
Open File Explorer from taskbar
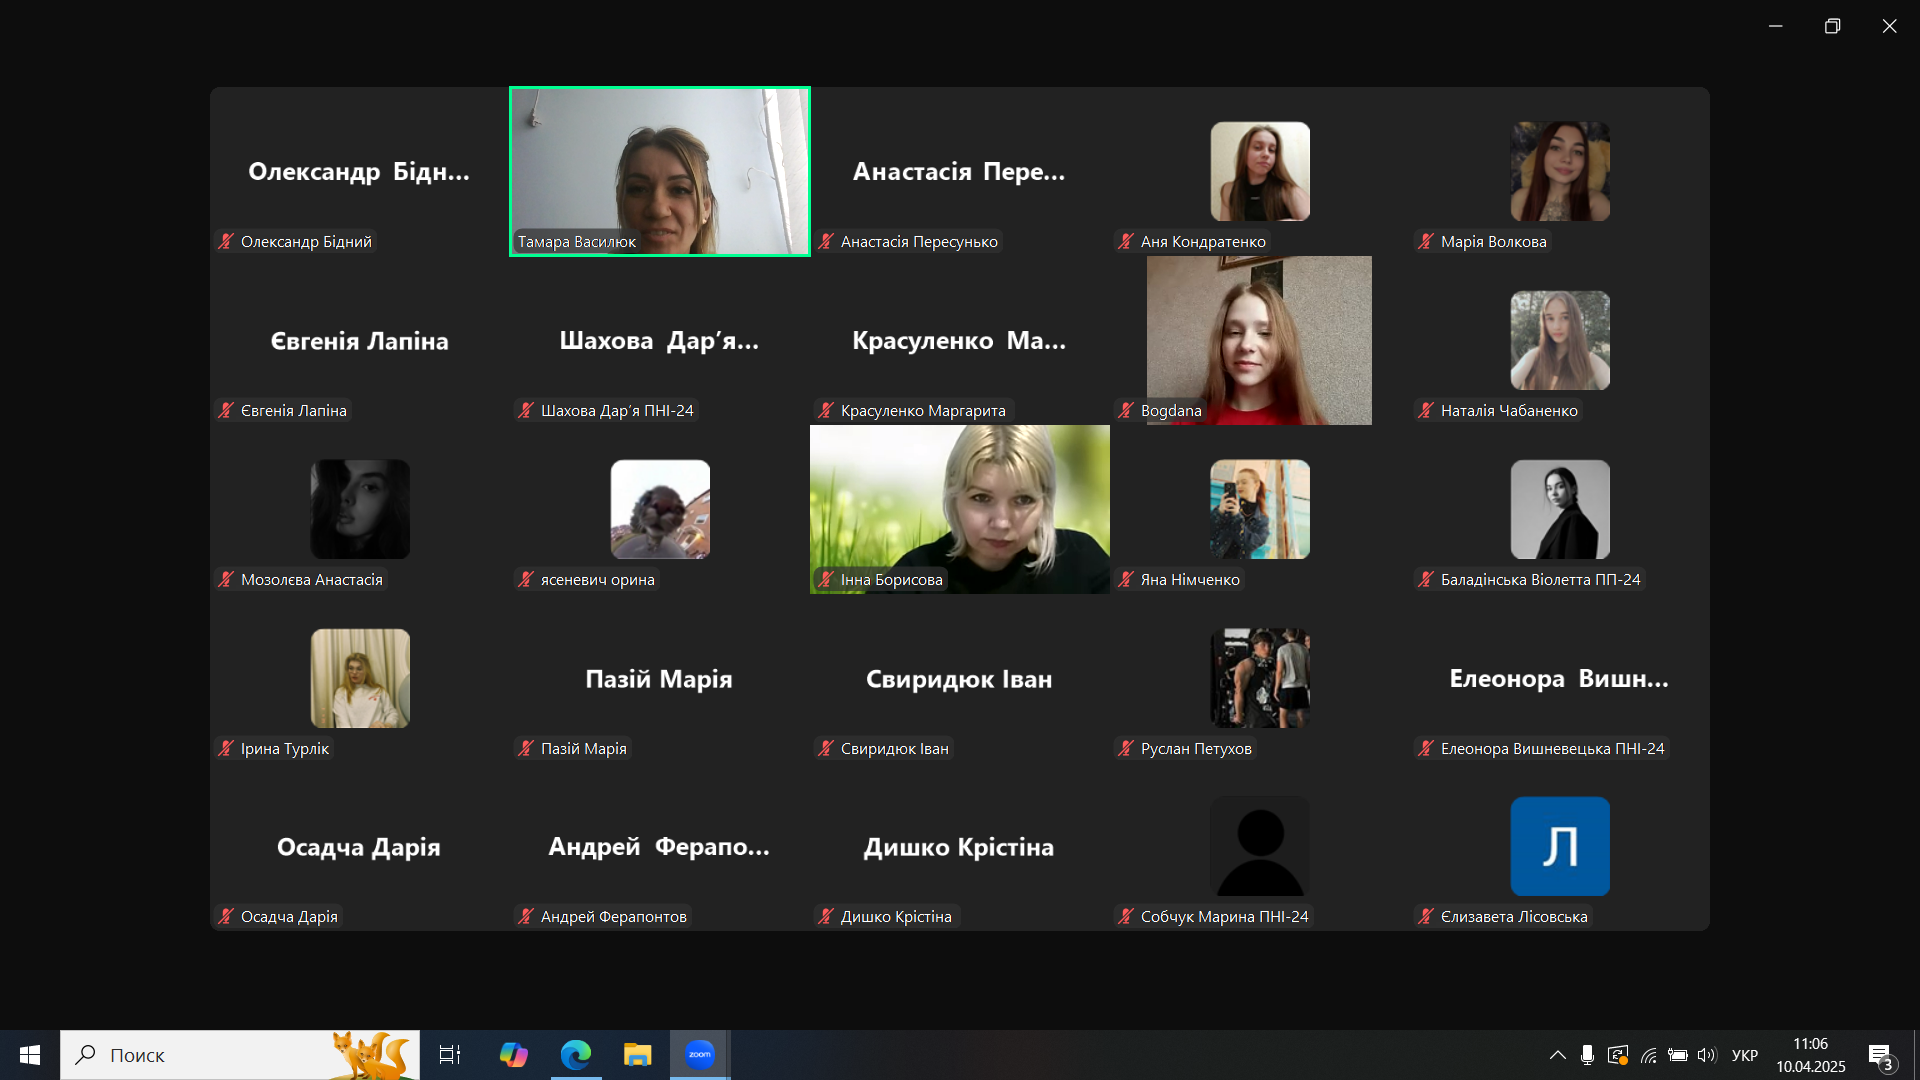pos(637,1055)
